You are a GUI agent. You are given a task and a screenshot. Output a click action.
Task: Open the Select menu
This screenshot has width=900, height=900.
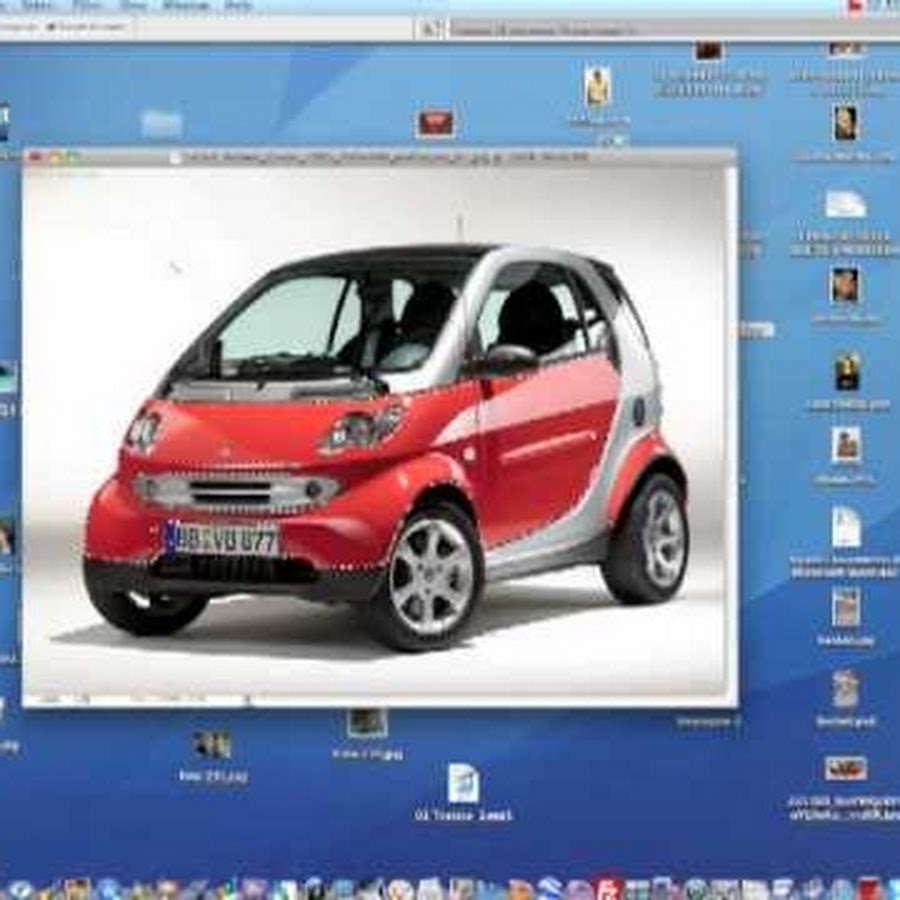36,6
